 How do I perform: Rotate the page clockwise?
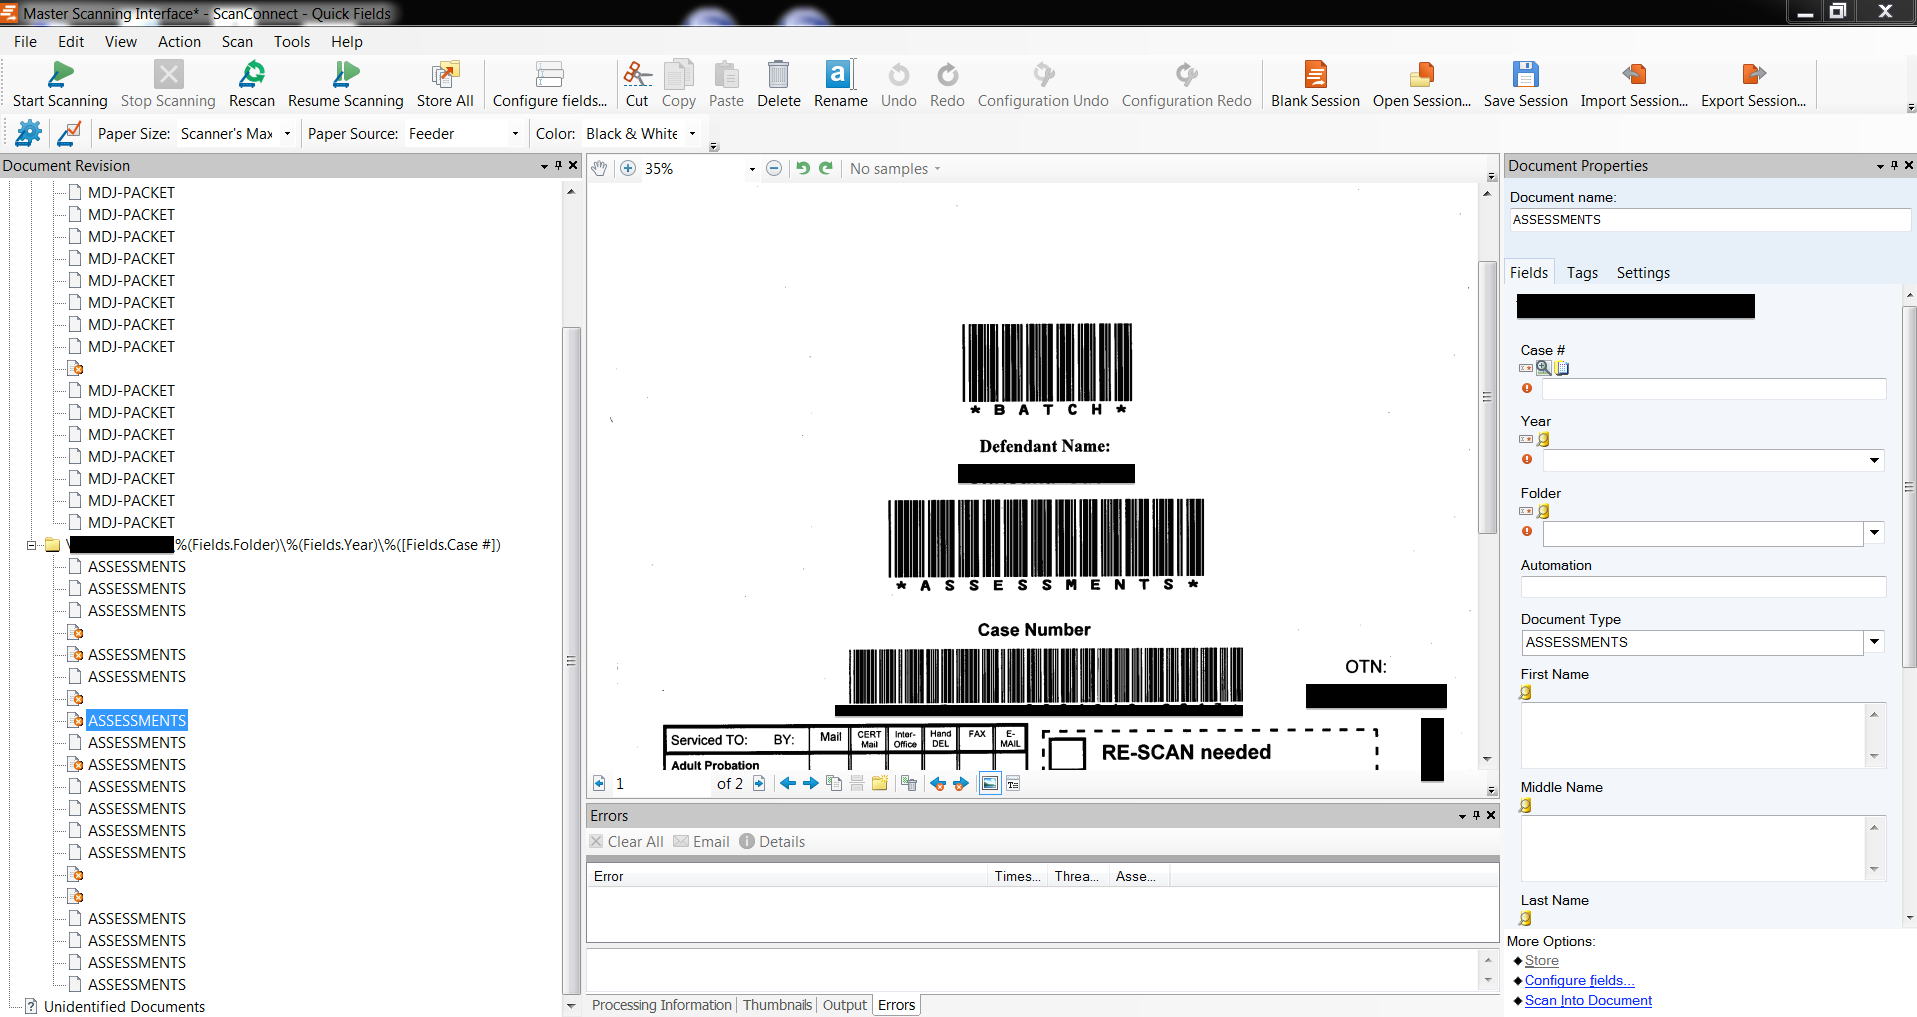point(826,168)
